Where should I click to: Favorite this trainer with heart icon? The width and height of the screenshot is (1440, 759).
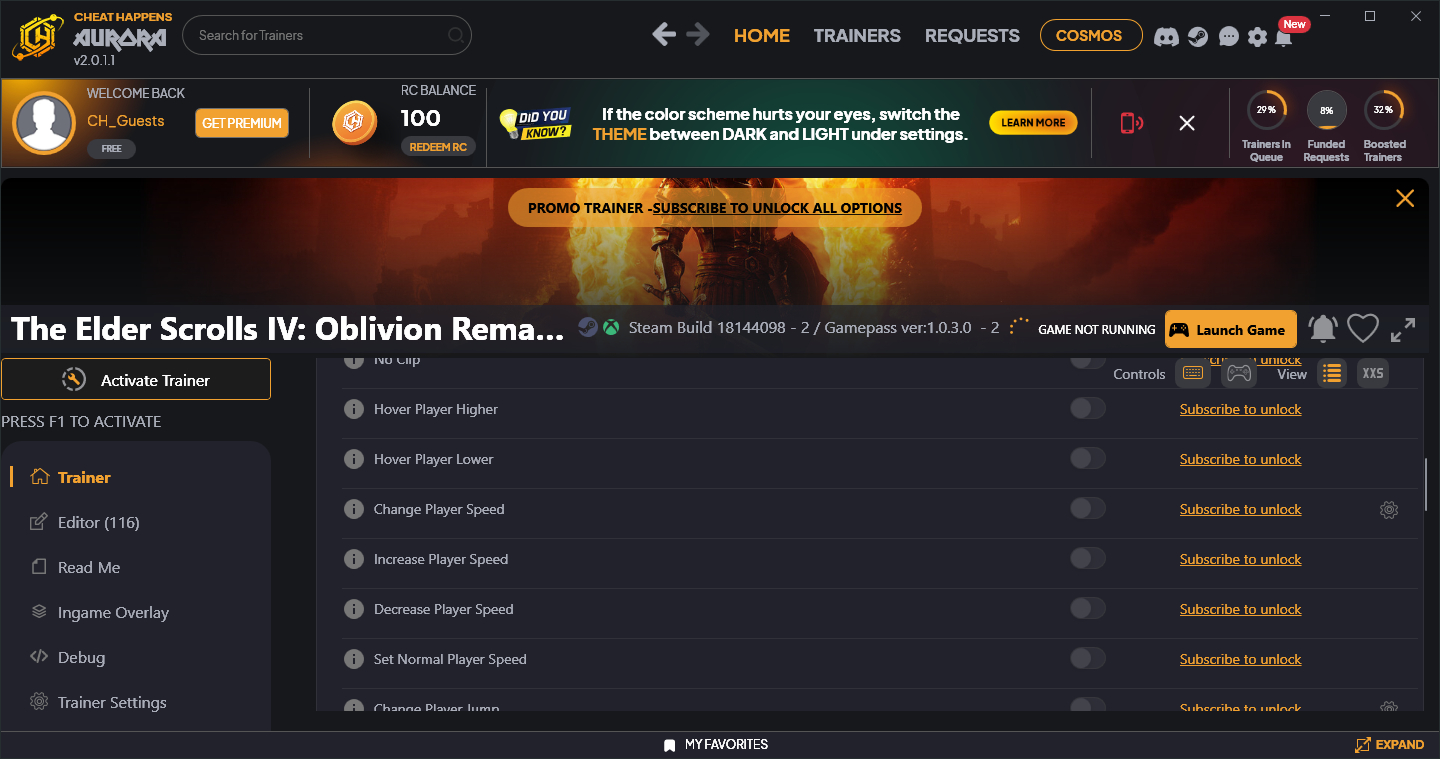[1362, 329]
